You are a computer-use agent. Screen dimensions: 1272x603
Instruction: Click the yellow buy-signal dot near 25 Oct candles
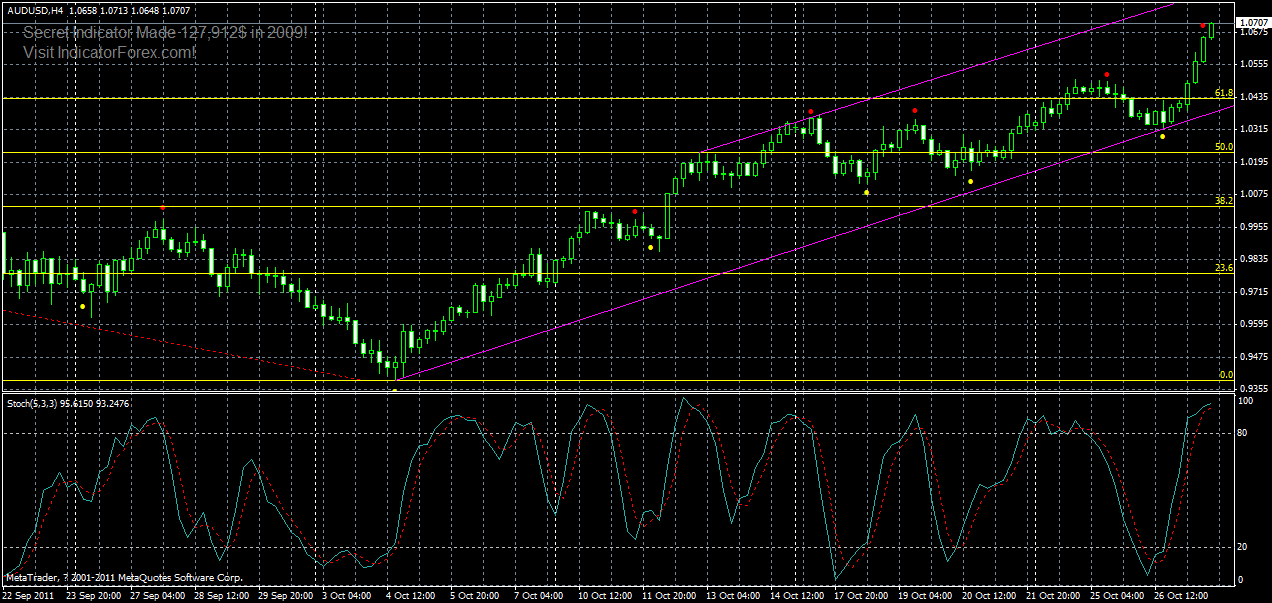(x=1163, y=136)
